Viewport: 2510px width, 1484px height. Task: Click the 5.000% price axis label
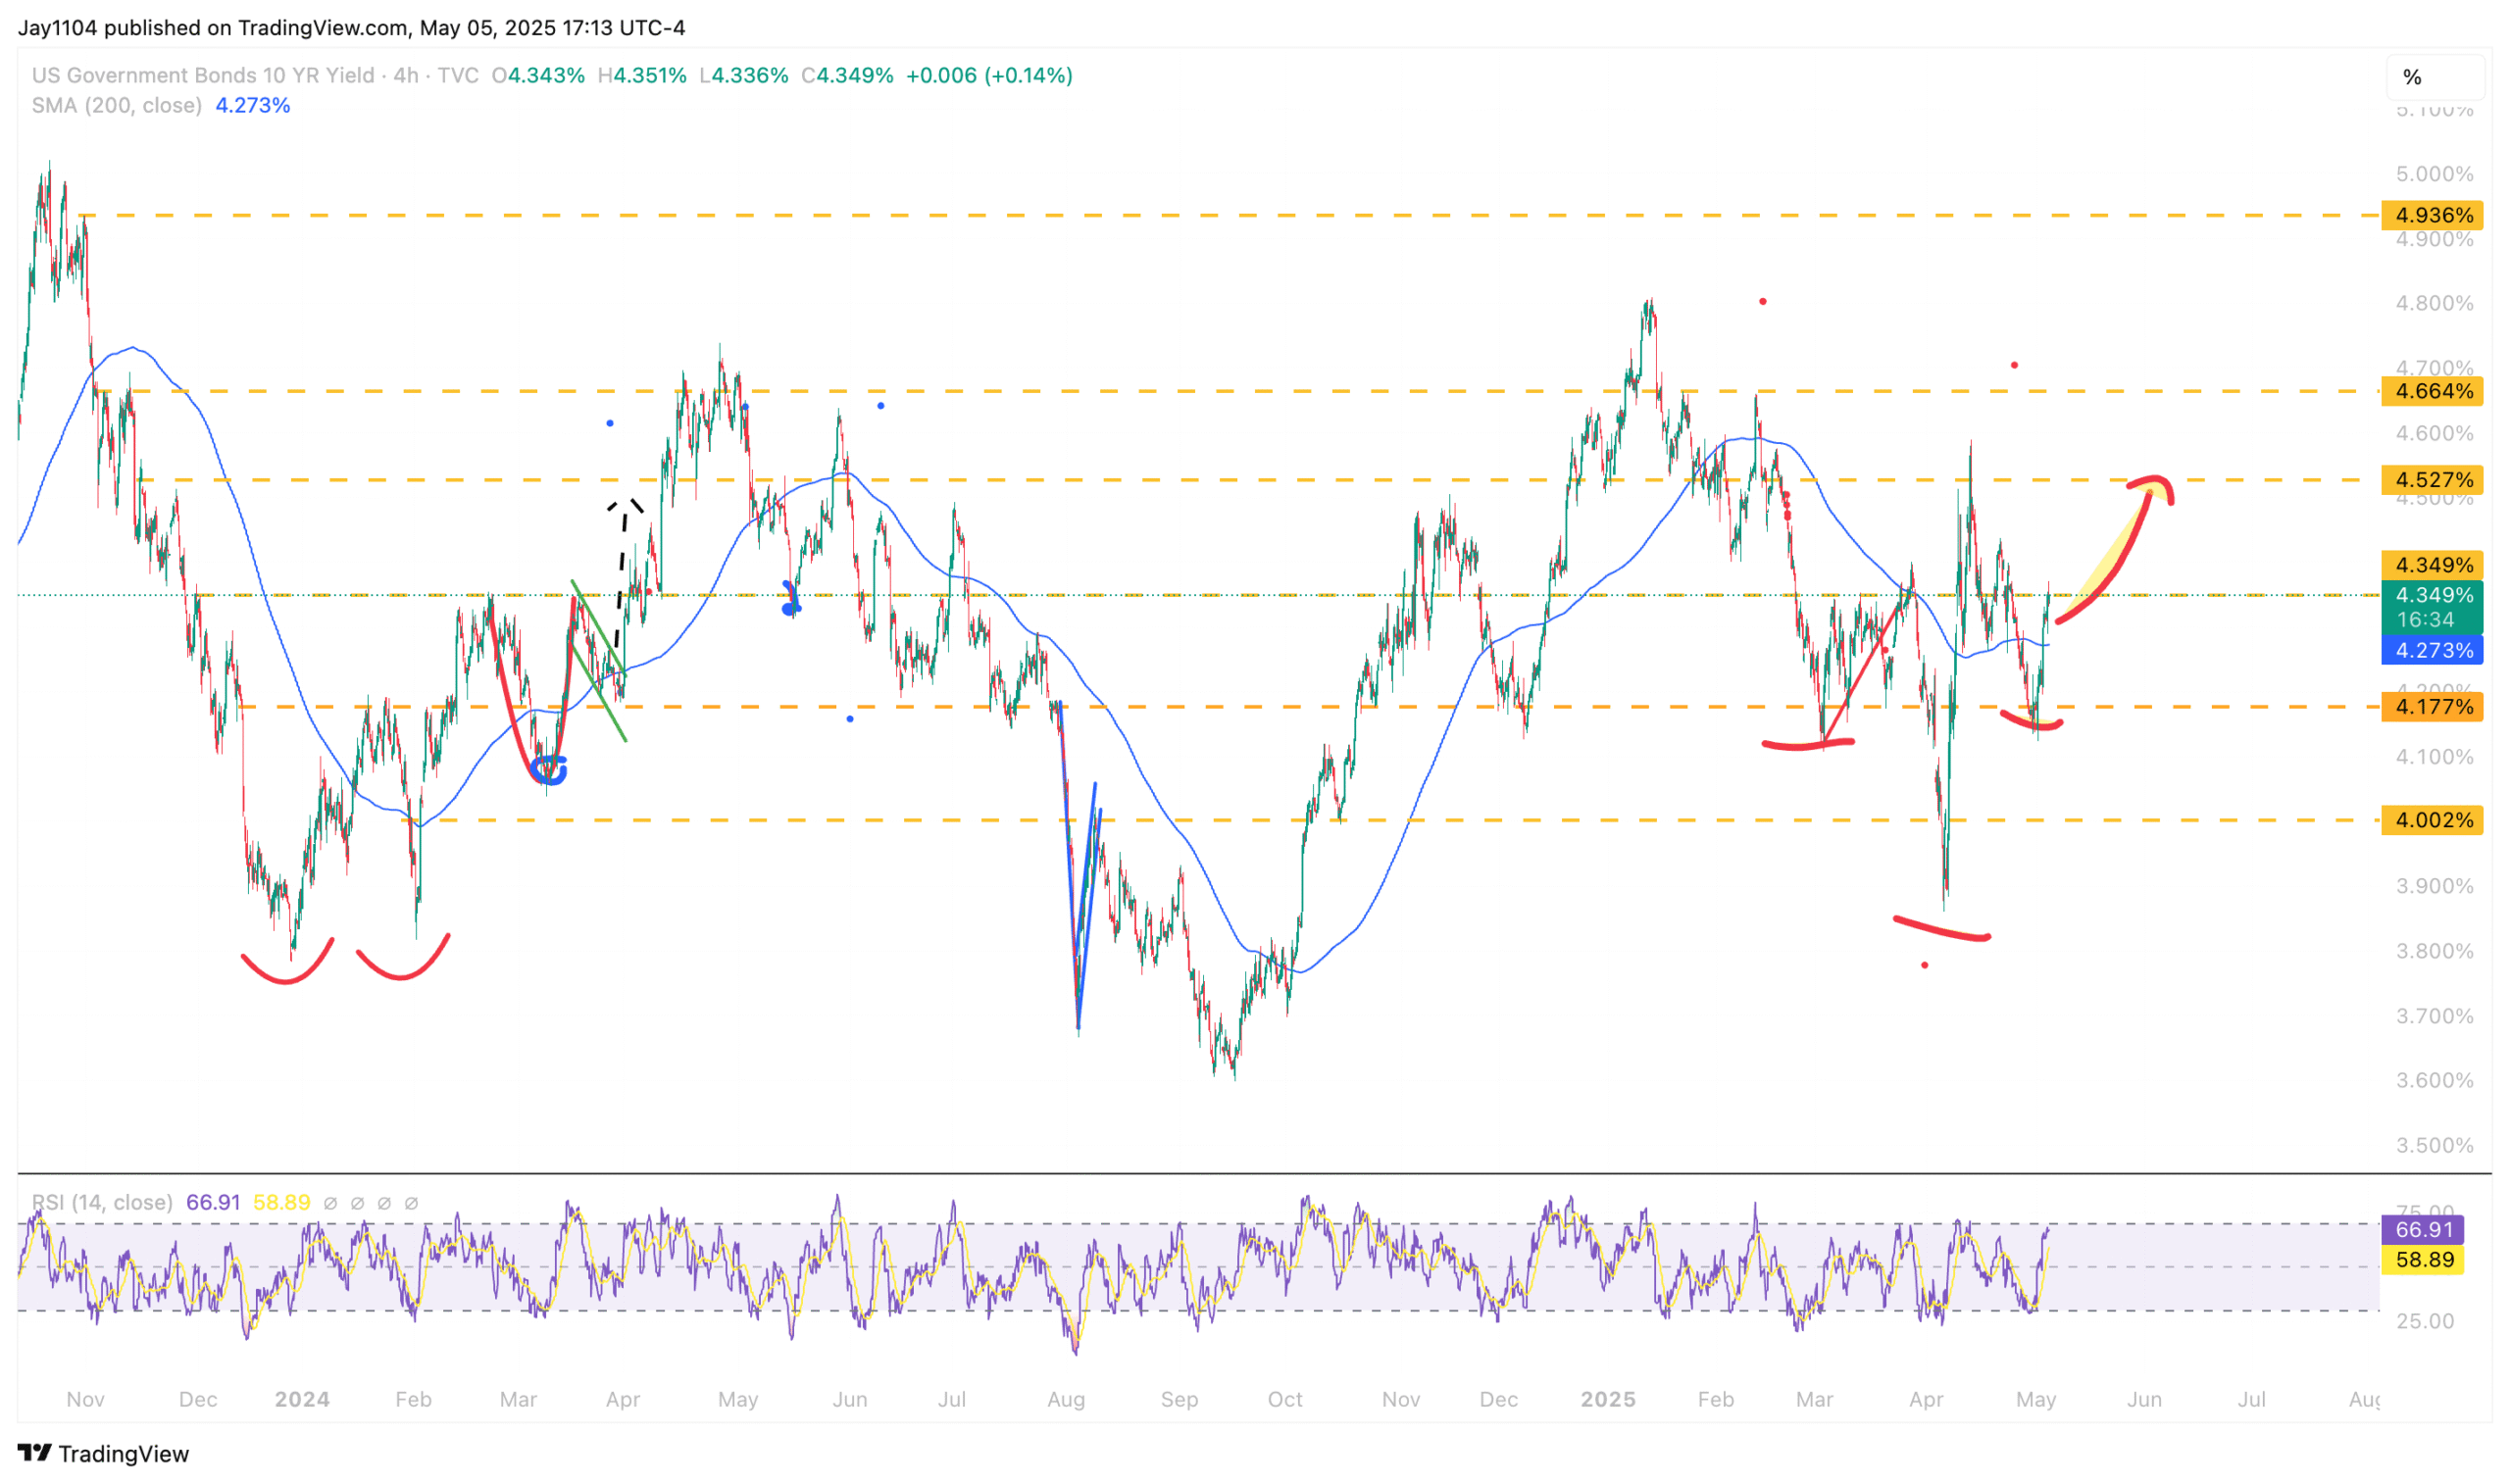[x=2434, y=174]
